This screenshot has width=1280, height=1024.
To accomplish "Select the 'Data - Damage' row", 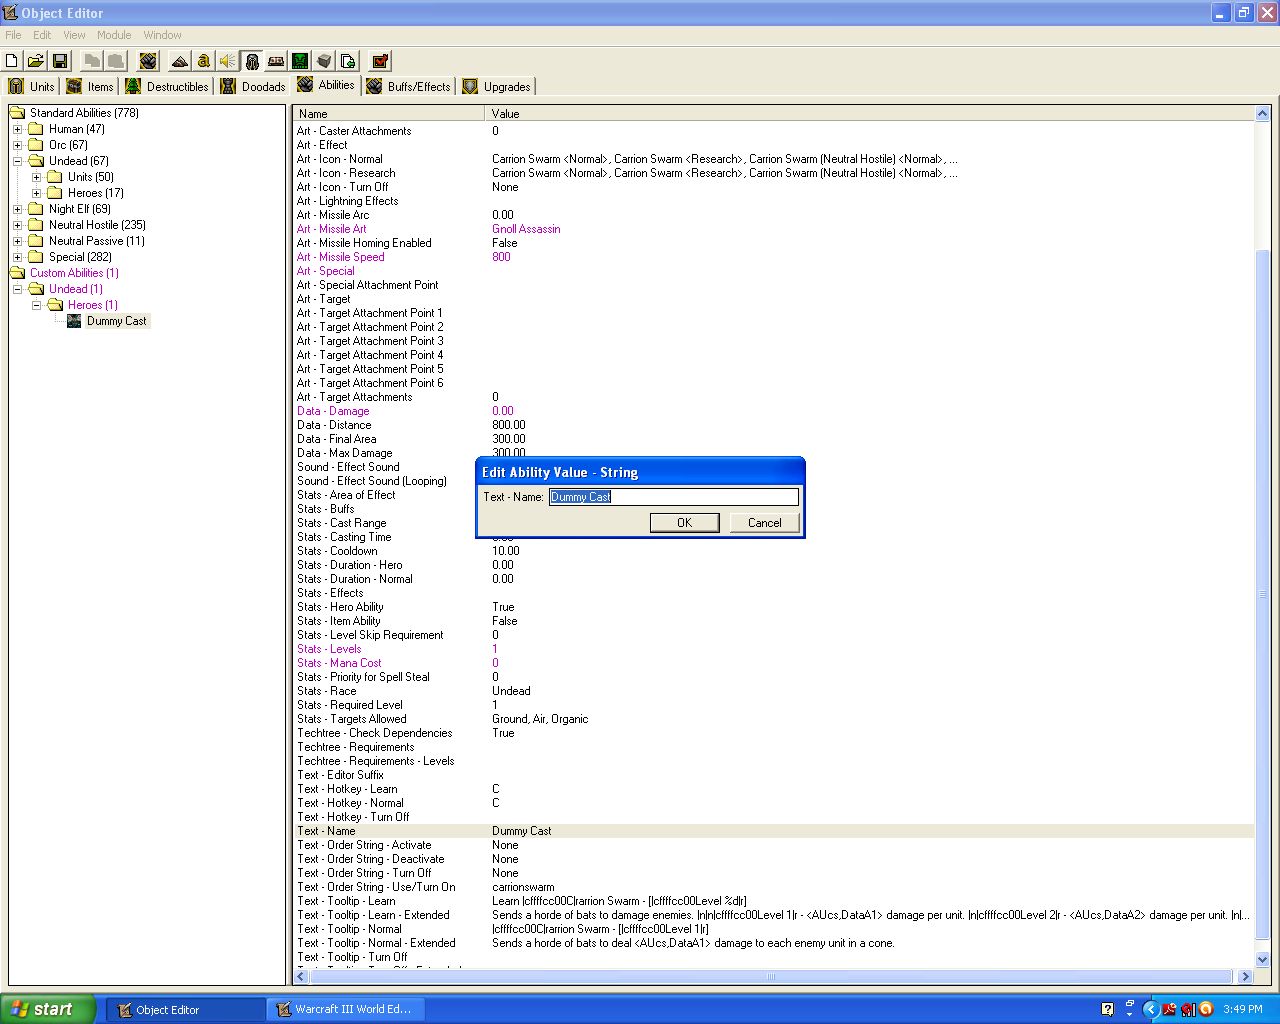I will [773, 411].
